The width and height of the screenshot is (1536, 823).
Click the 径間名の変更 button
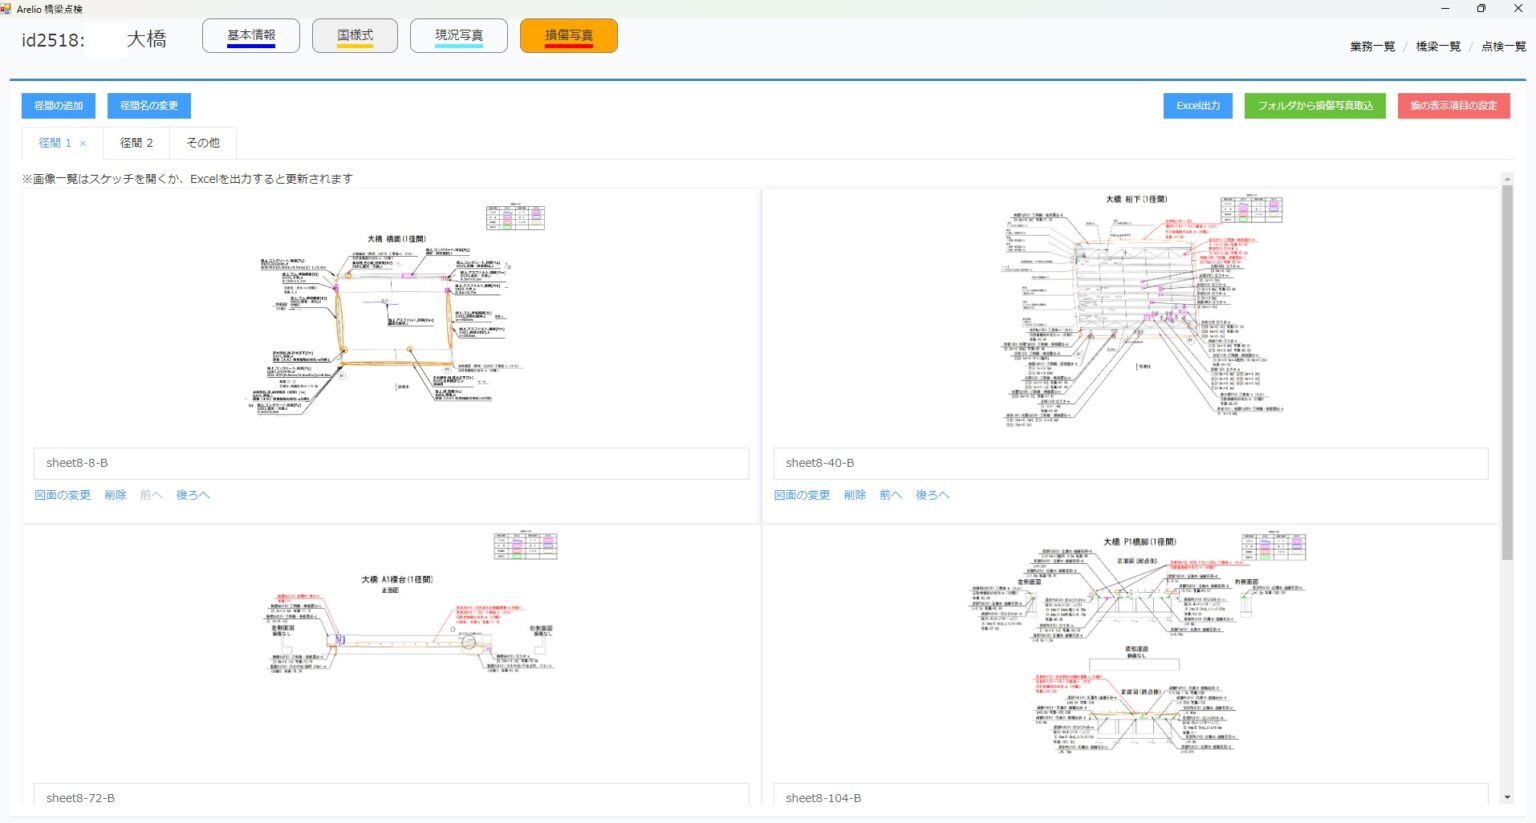tap(149, 106)
